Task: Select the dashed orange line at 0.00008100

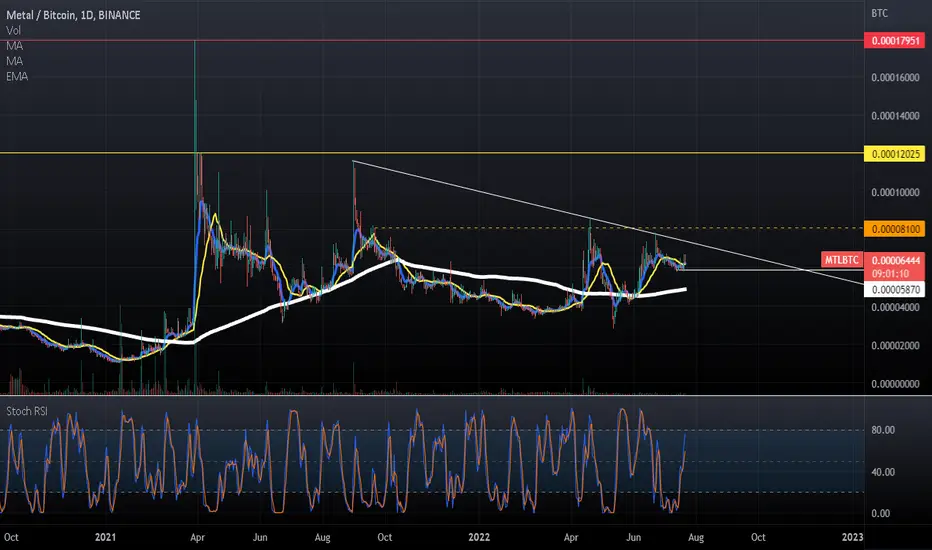Action: (x=618, y=228)
